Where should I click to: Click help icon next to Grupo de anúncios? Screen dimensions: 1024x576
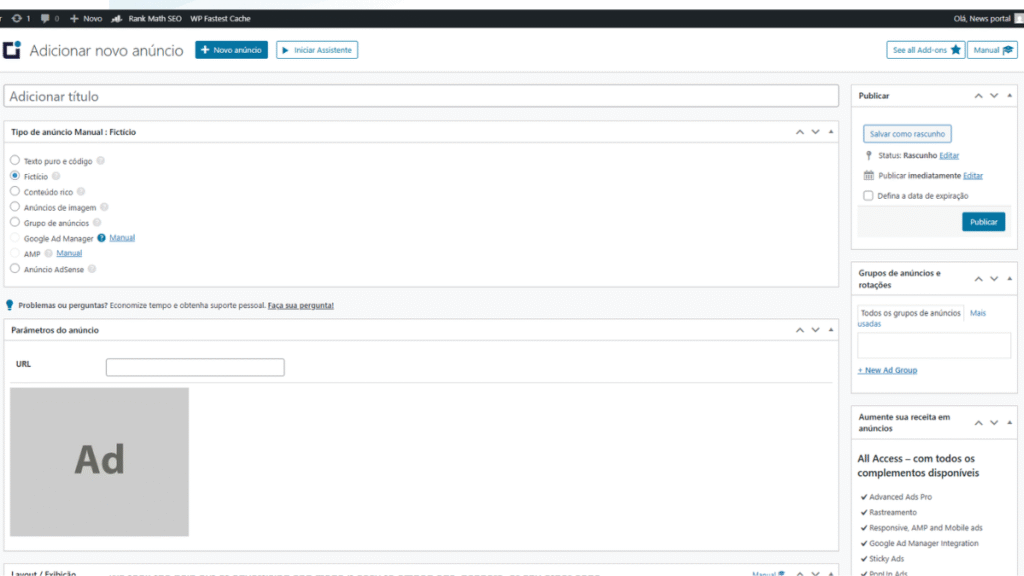tap(97, 223)
